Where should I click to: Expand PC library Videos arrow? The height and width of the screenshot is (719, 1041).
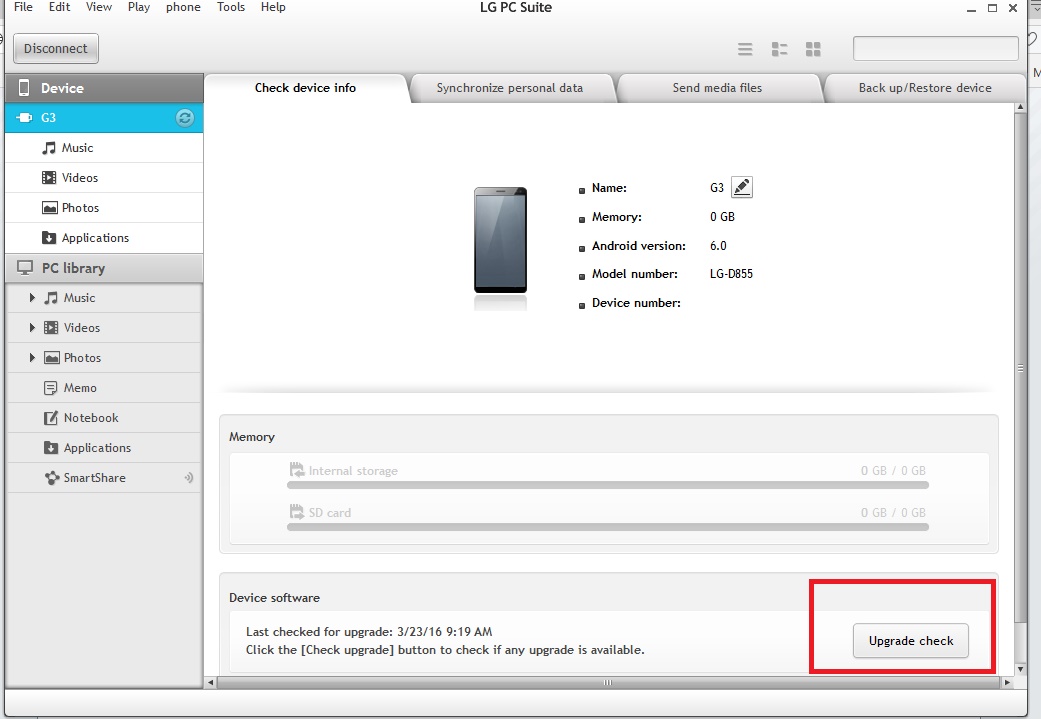click(32, 328)
